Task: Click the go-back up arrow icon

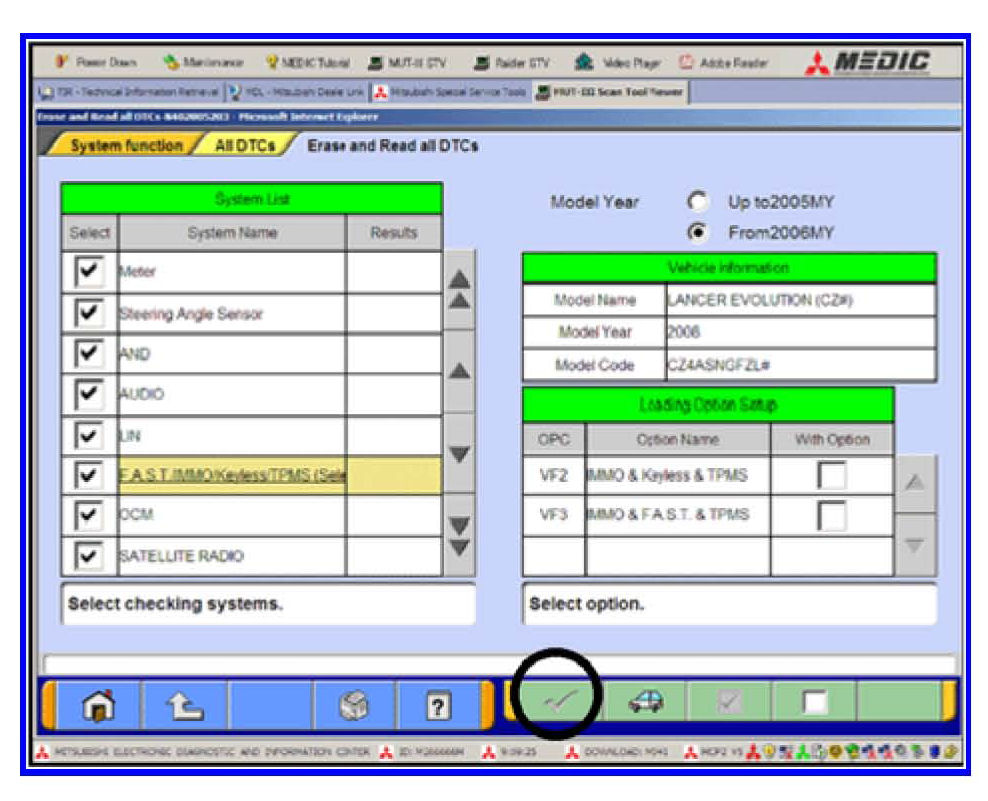Action: (x=183, y=705)
